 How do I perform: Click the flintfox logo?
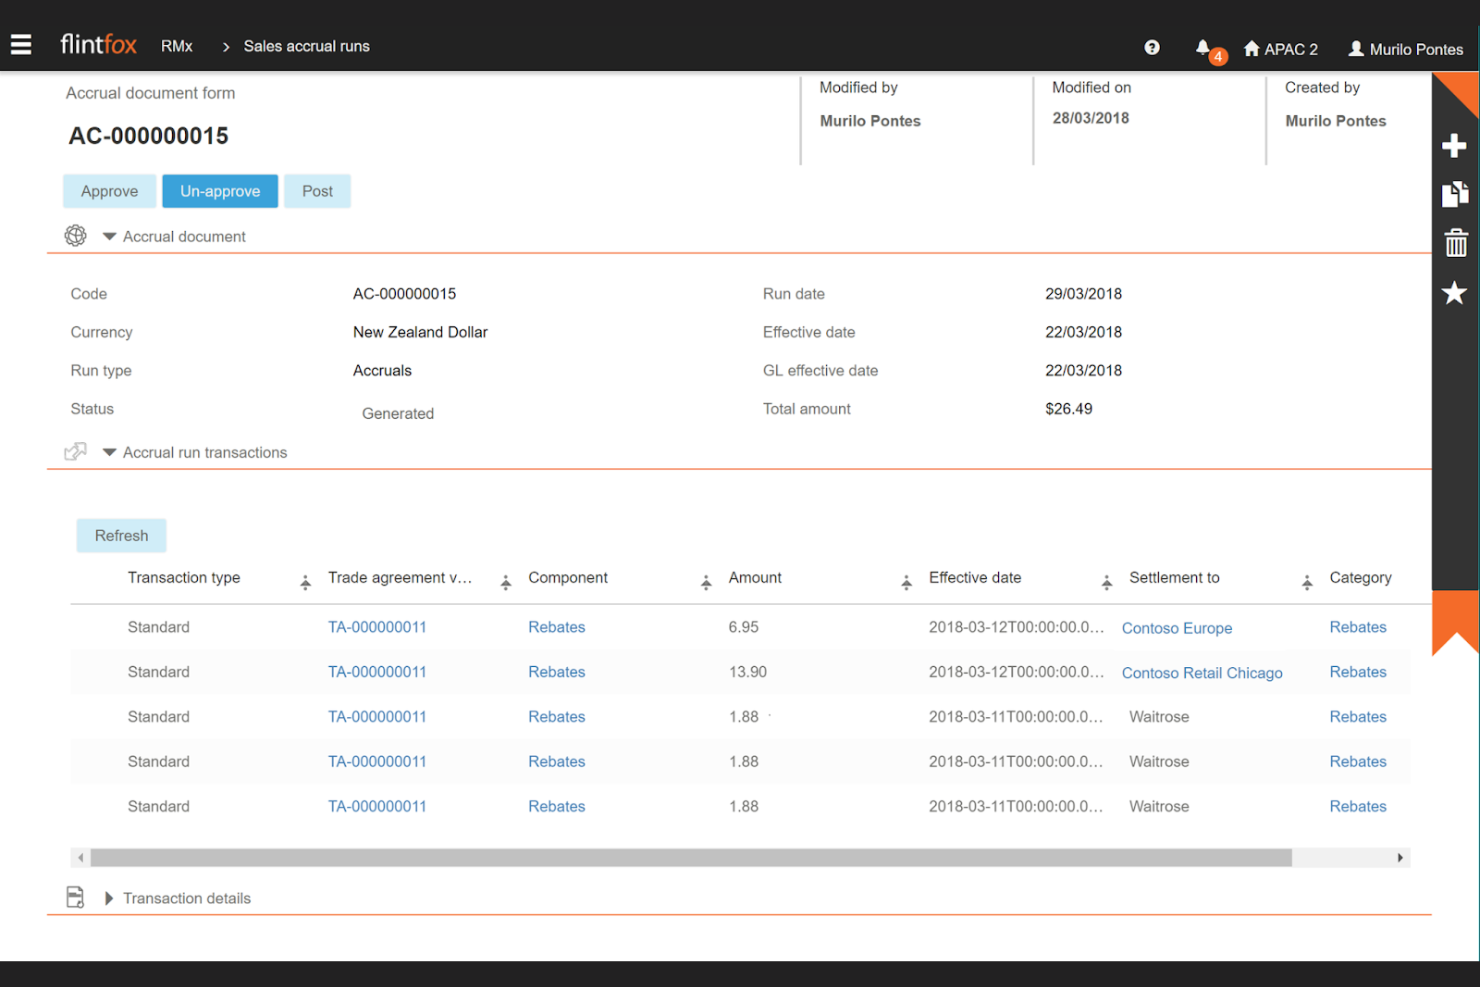(98, 44)
